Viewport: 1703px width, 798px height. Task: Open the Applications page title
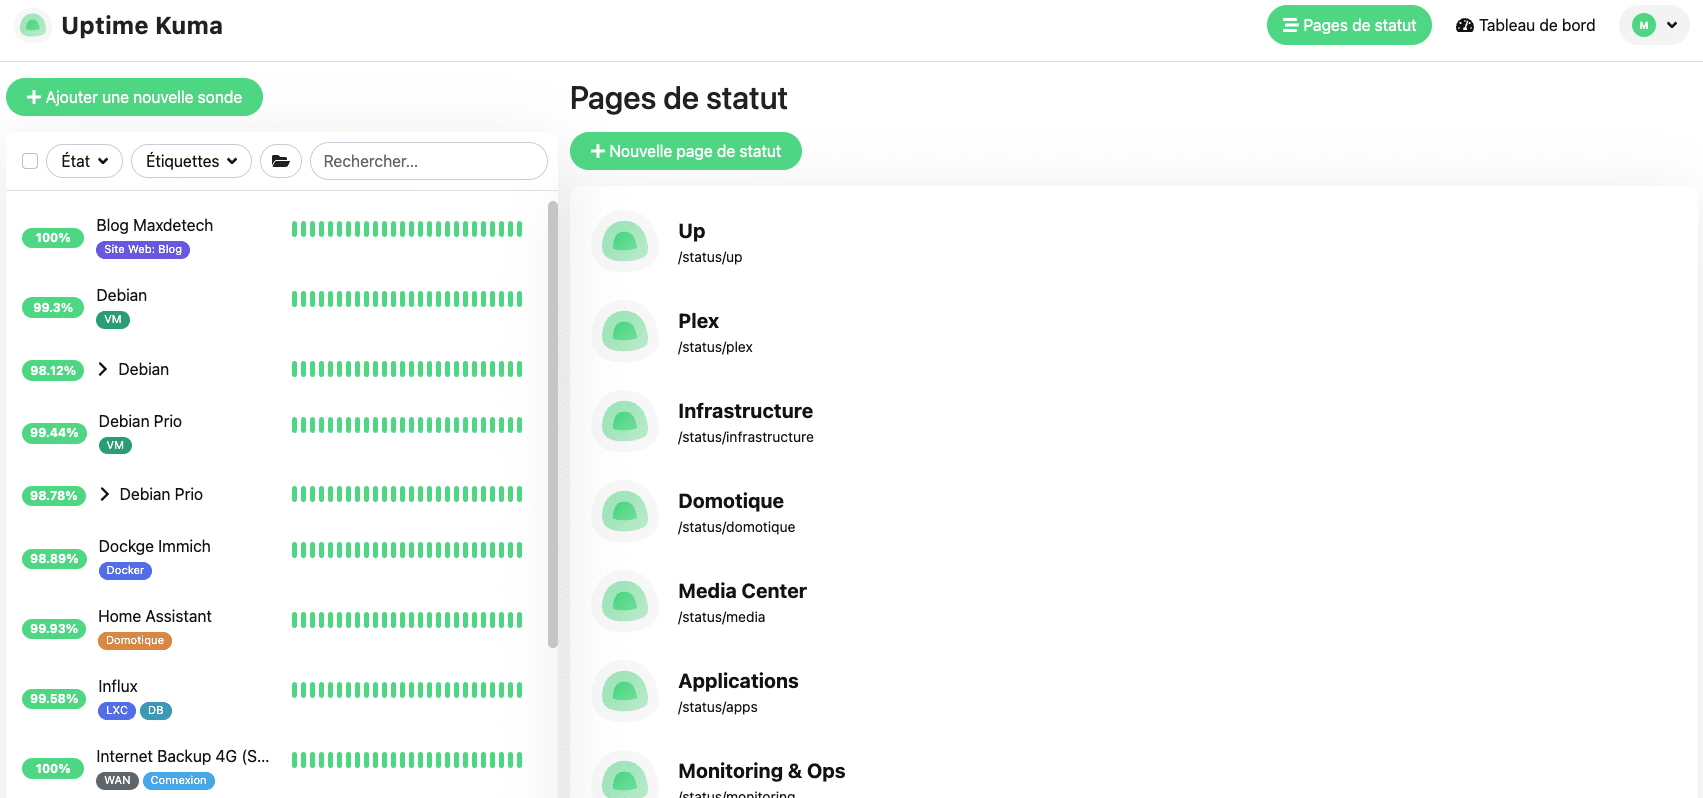click(738, 681)
